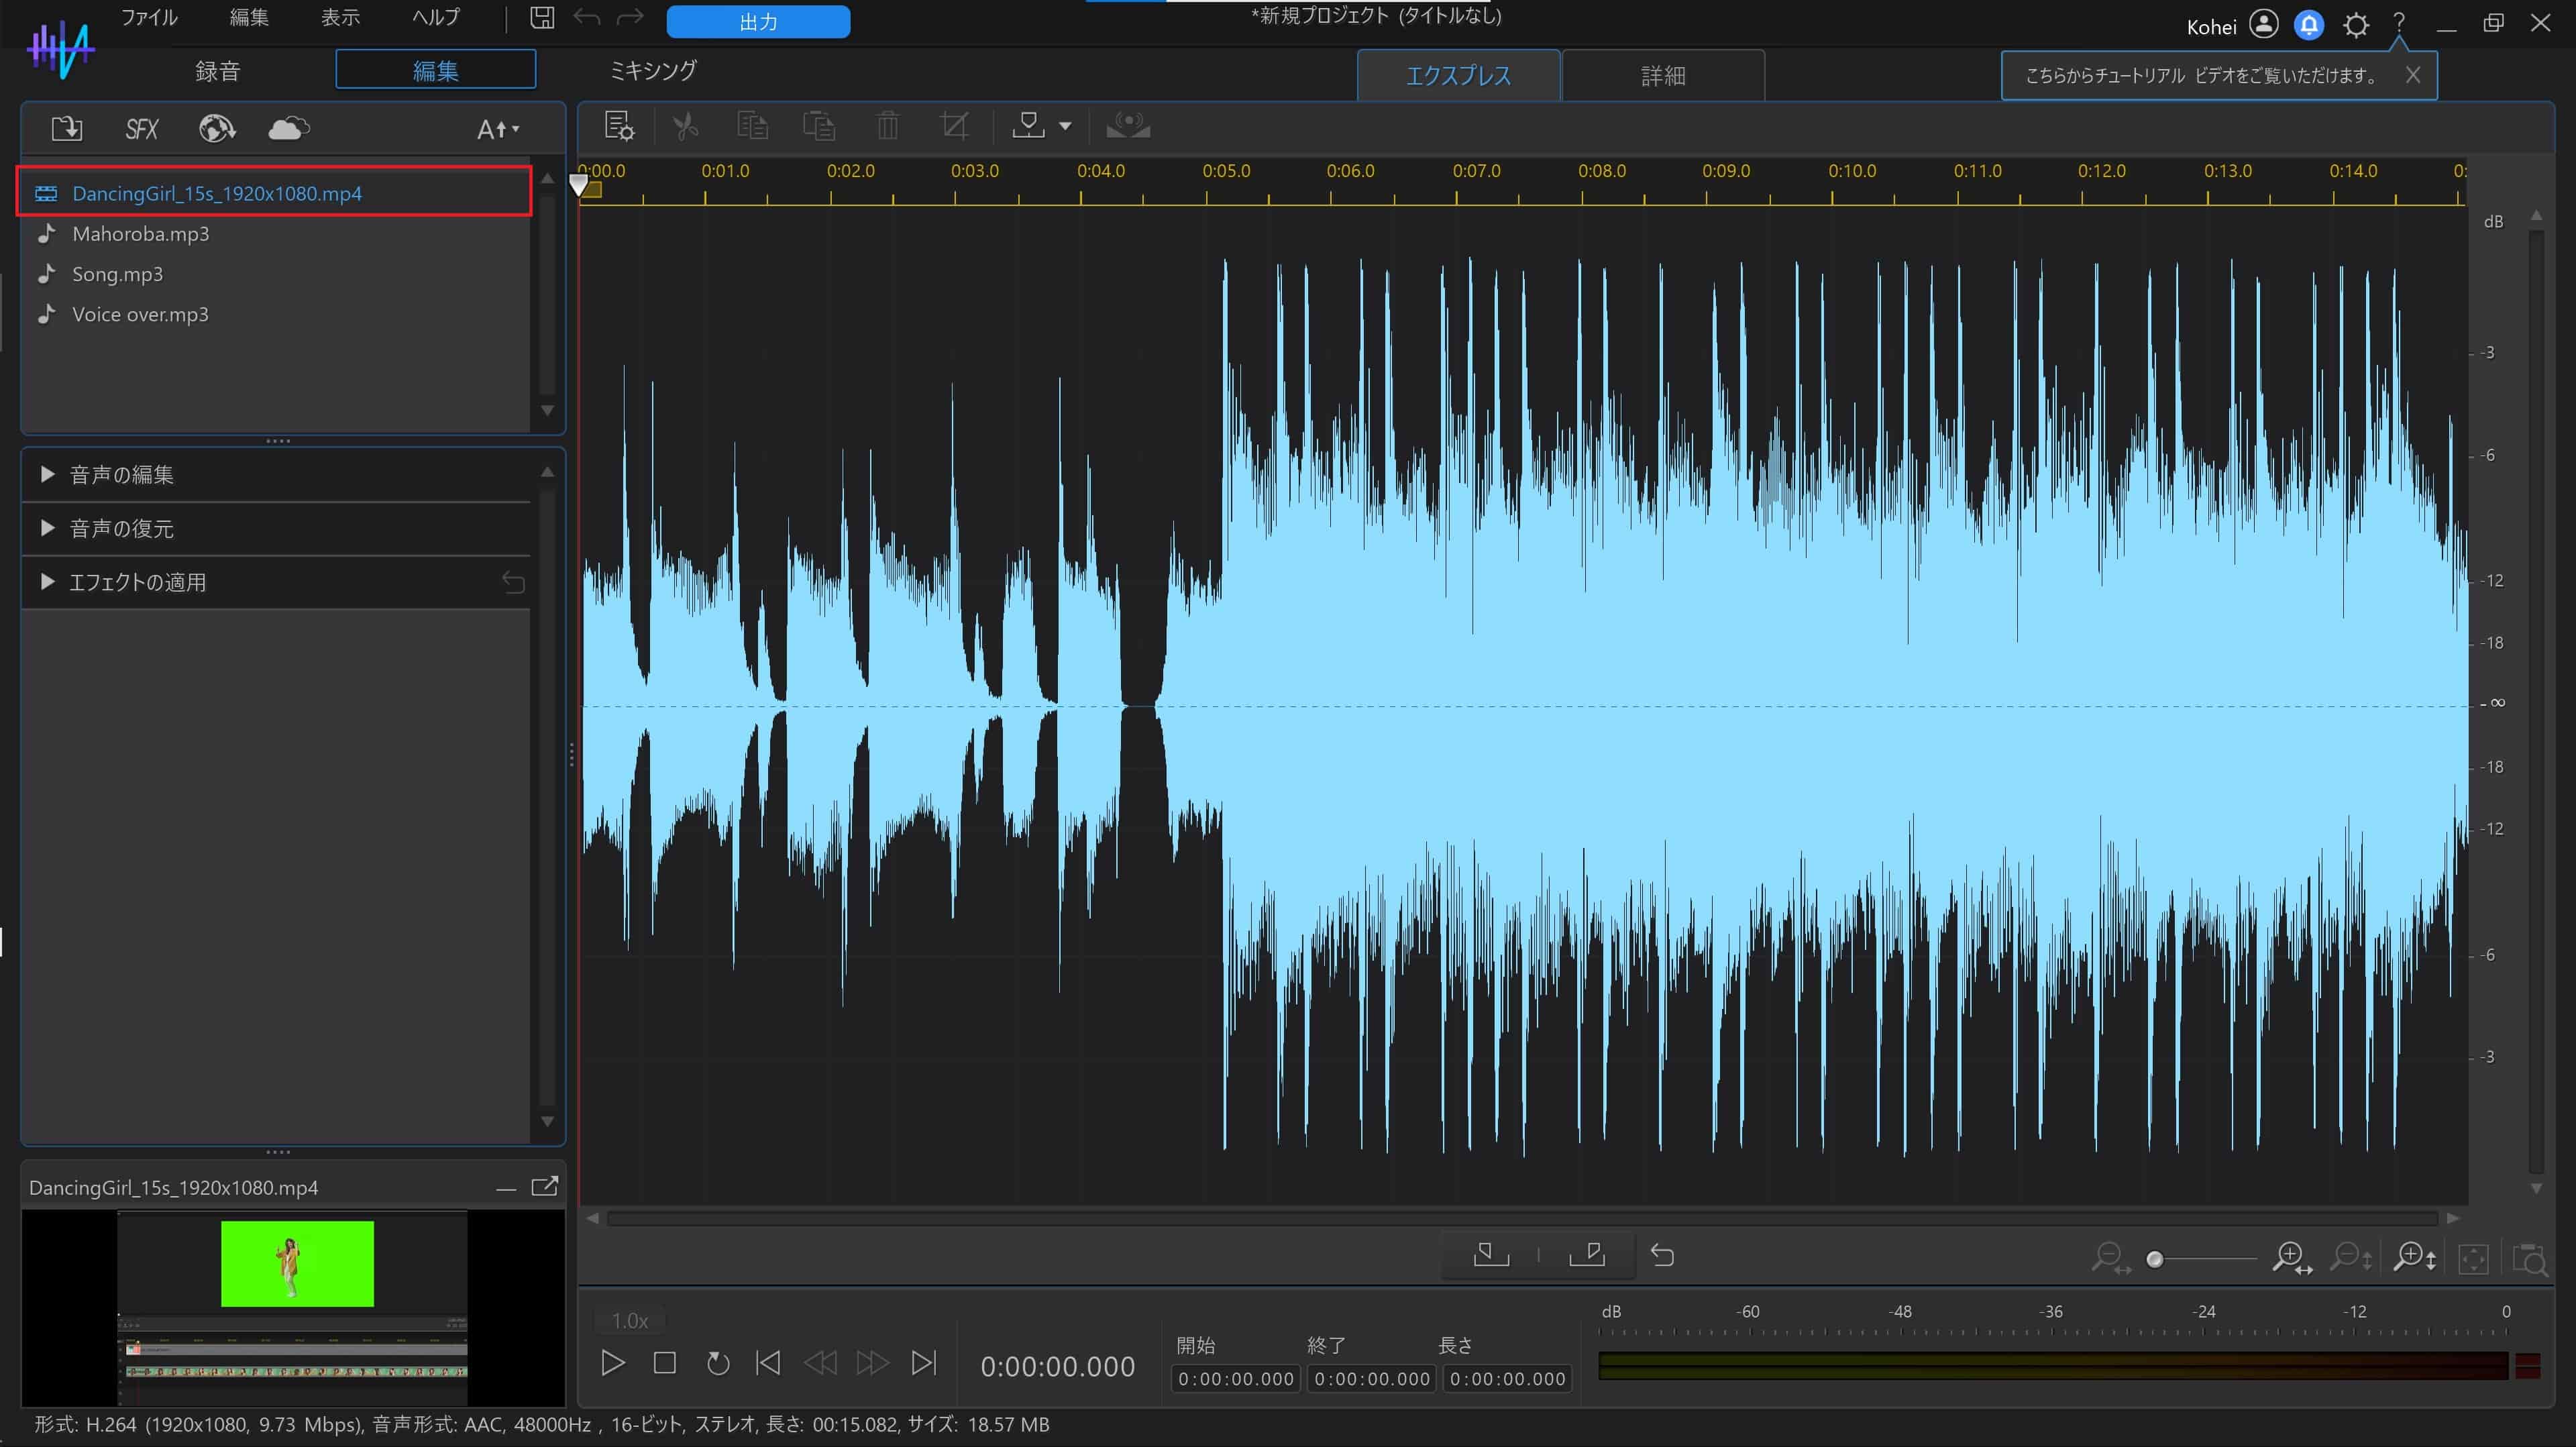2576x1447 pixels.
Task: Switch to the ミキシング tab
Action: tap(652, 70)
